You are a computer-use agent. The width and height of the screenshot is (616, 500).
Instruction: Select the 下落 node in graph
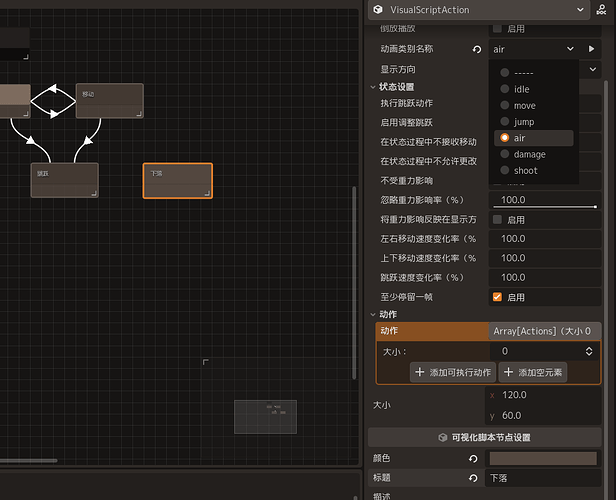178,181
